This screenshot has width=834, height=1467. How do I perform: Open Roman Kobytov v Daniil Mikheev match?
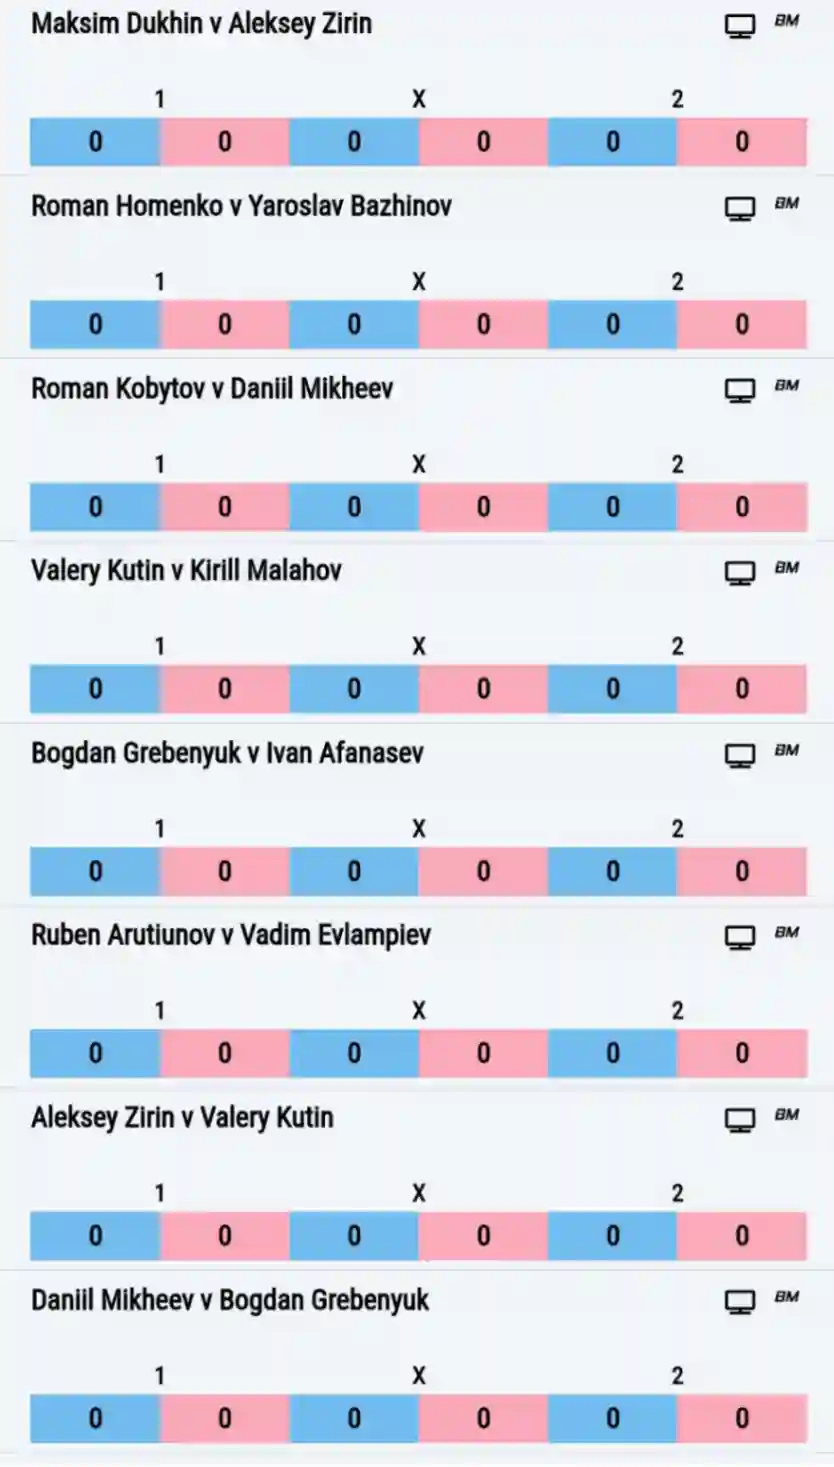[x=212, y=388]
